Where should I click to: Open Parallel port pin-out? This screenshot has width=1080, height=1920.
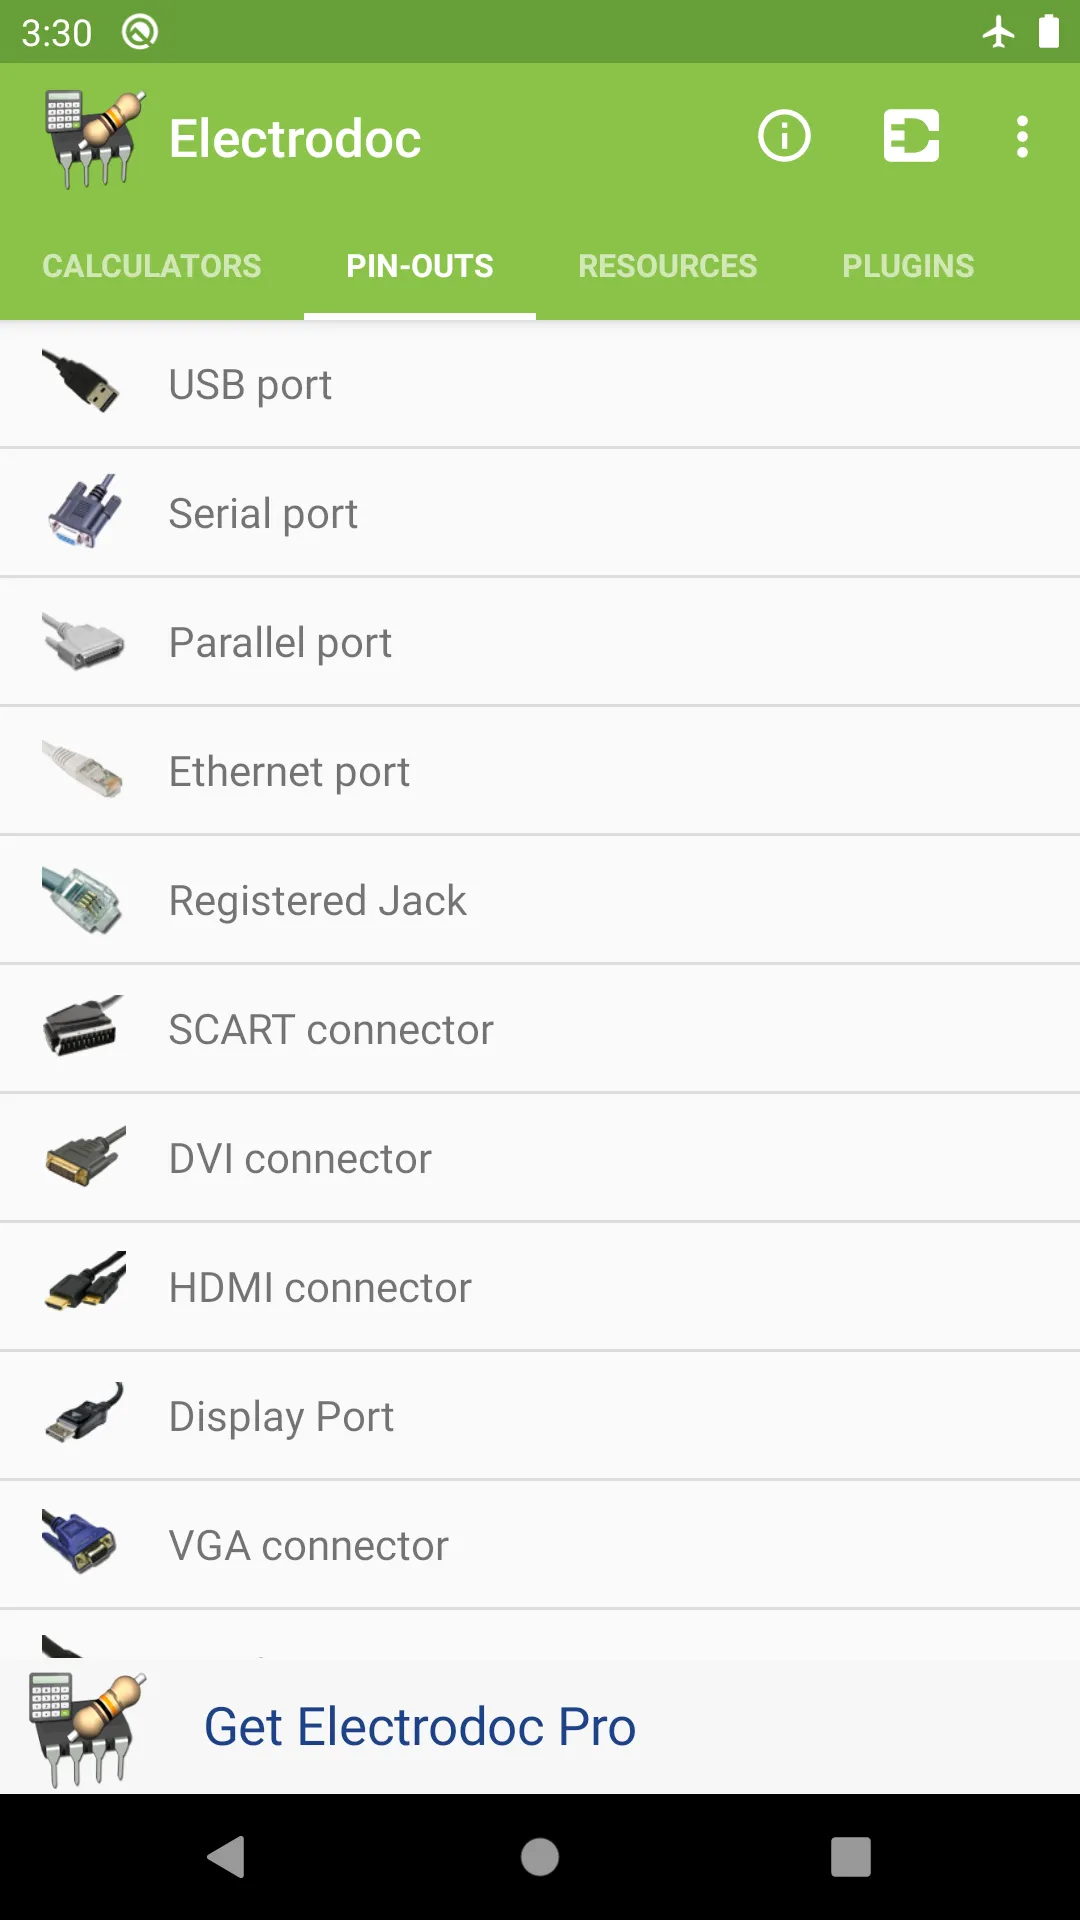(x=280, y=643)
